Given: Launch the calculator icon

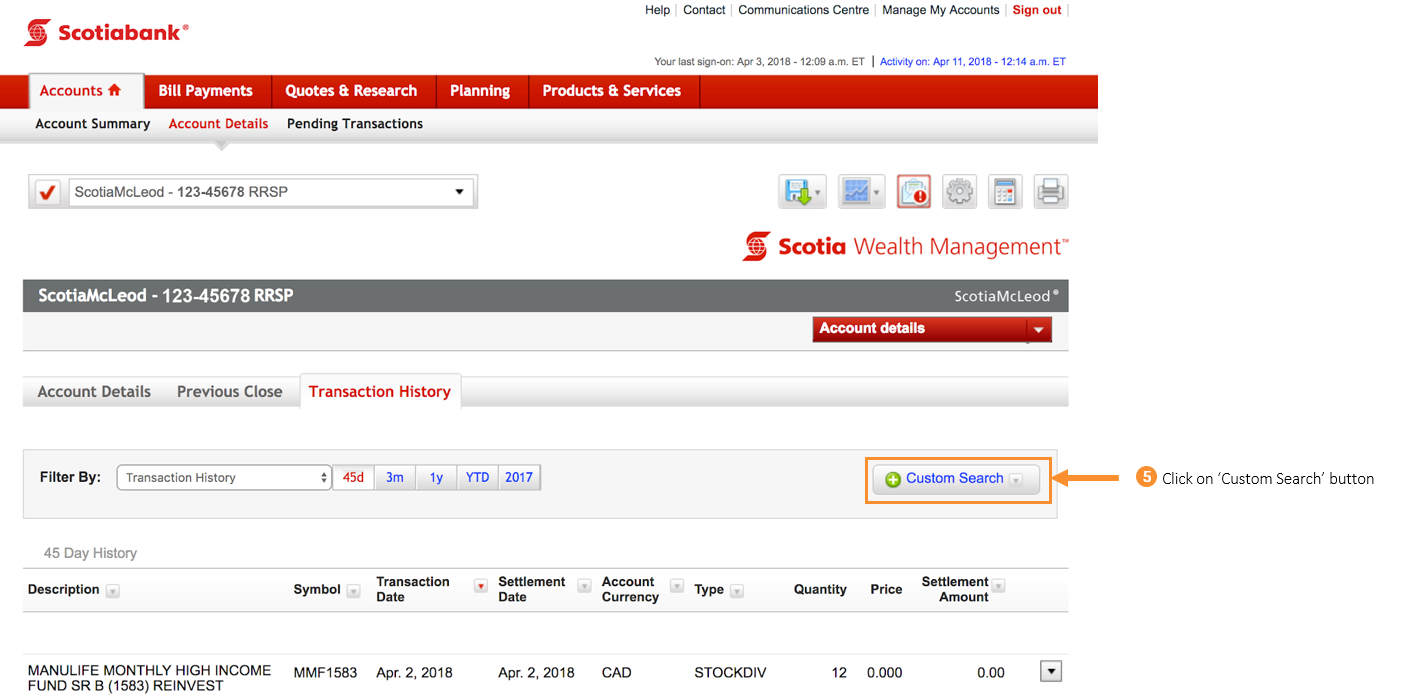Looking at the screenshot, I should [1004, 191].
